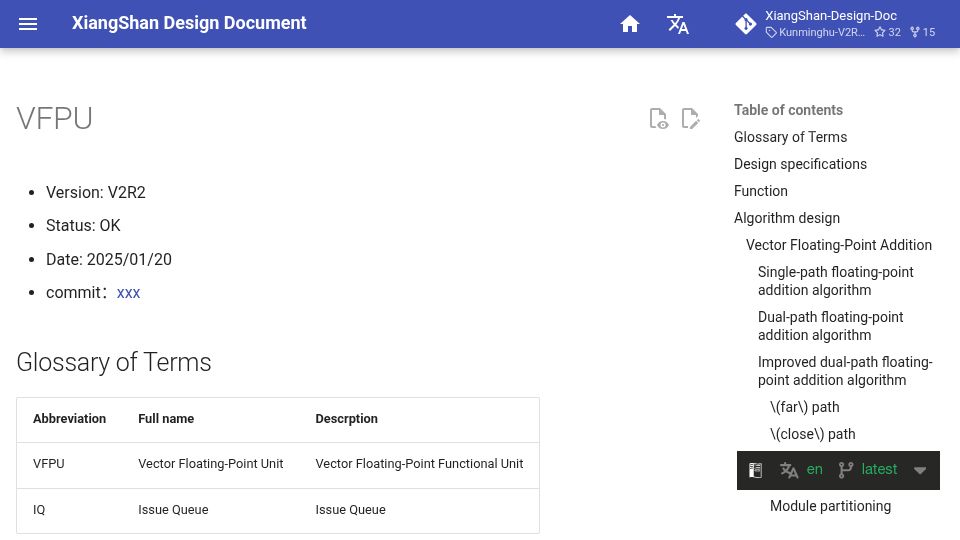View source of this page icon
Image resolution: width=960 pixels, height=540 pixels.
tap(659, 118)
